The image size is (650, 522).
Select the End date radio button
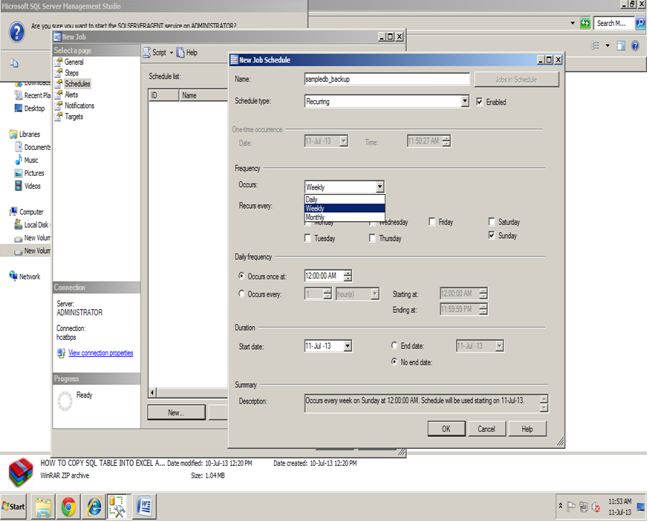394,345
